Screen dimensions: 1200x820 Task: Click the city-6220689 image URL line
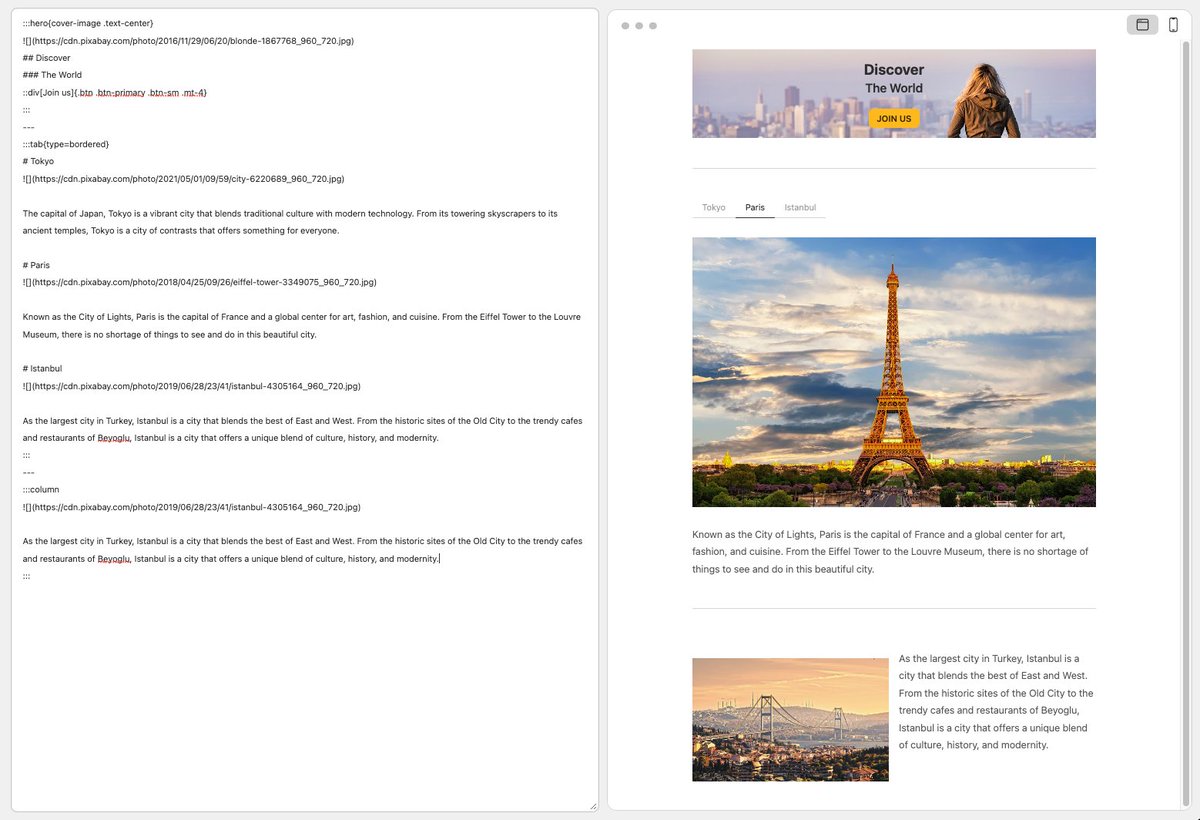click(x=183, y=178)
